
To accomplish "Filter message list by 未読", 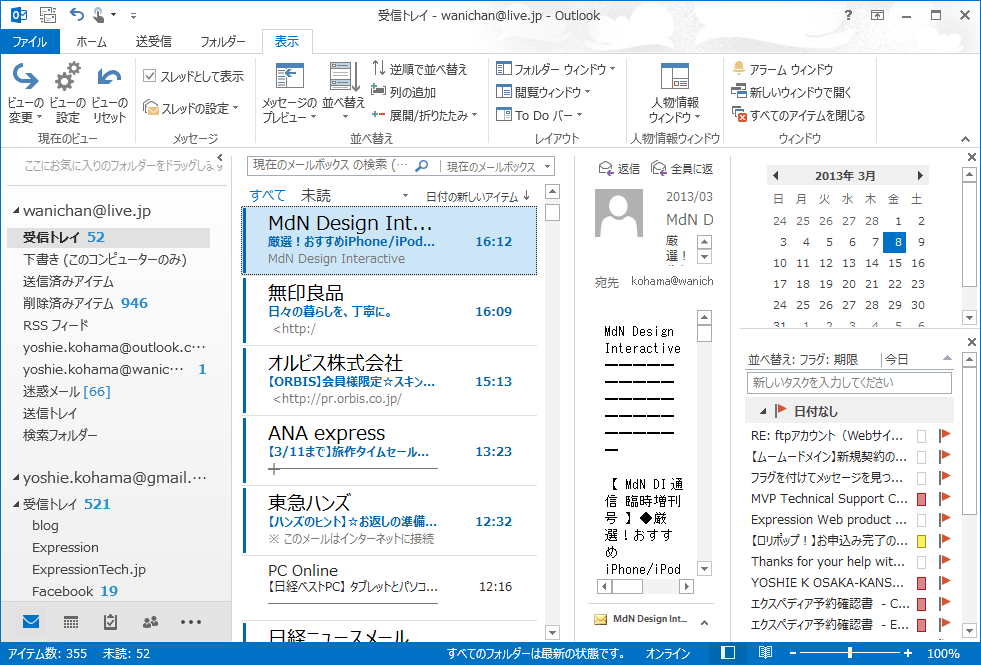I will coord(315,195).
